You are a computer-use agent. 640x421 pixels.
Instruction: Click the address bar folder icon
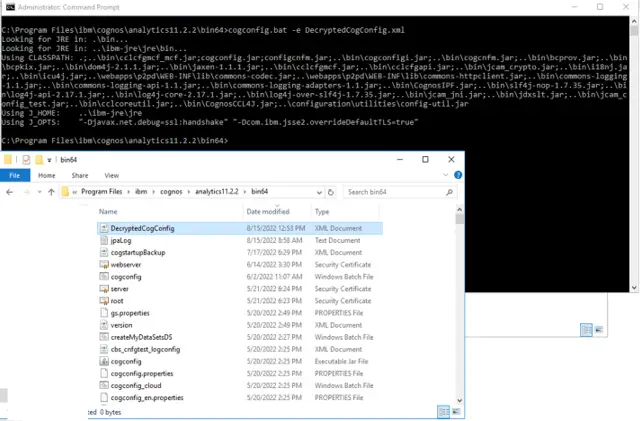pyautogui.click(x=65, y=192)
